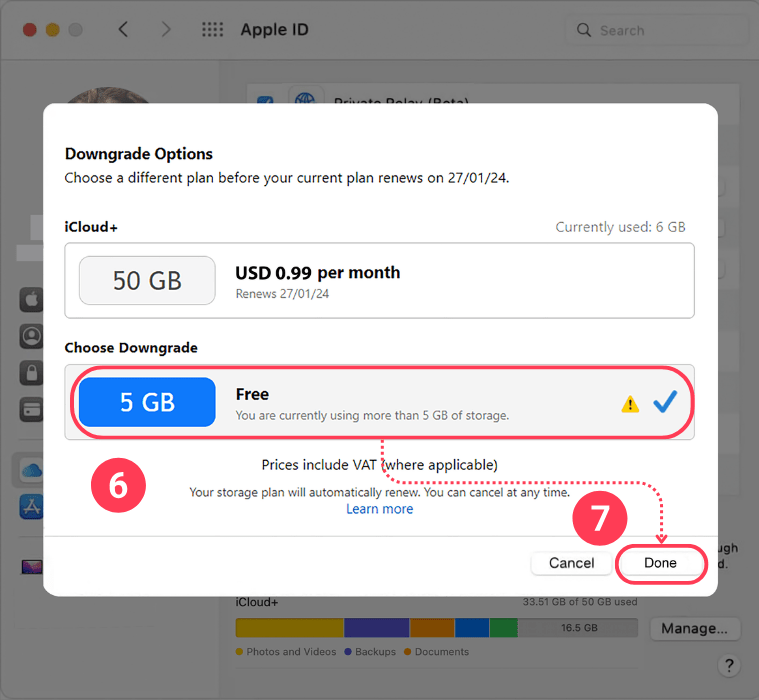Select the Apple overview sidebar icon
The width and height of the screenshot is (759, 700).
pos(31,299)
